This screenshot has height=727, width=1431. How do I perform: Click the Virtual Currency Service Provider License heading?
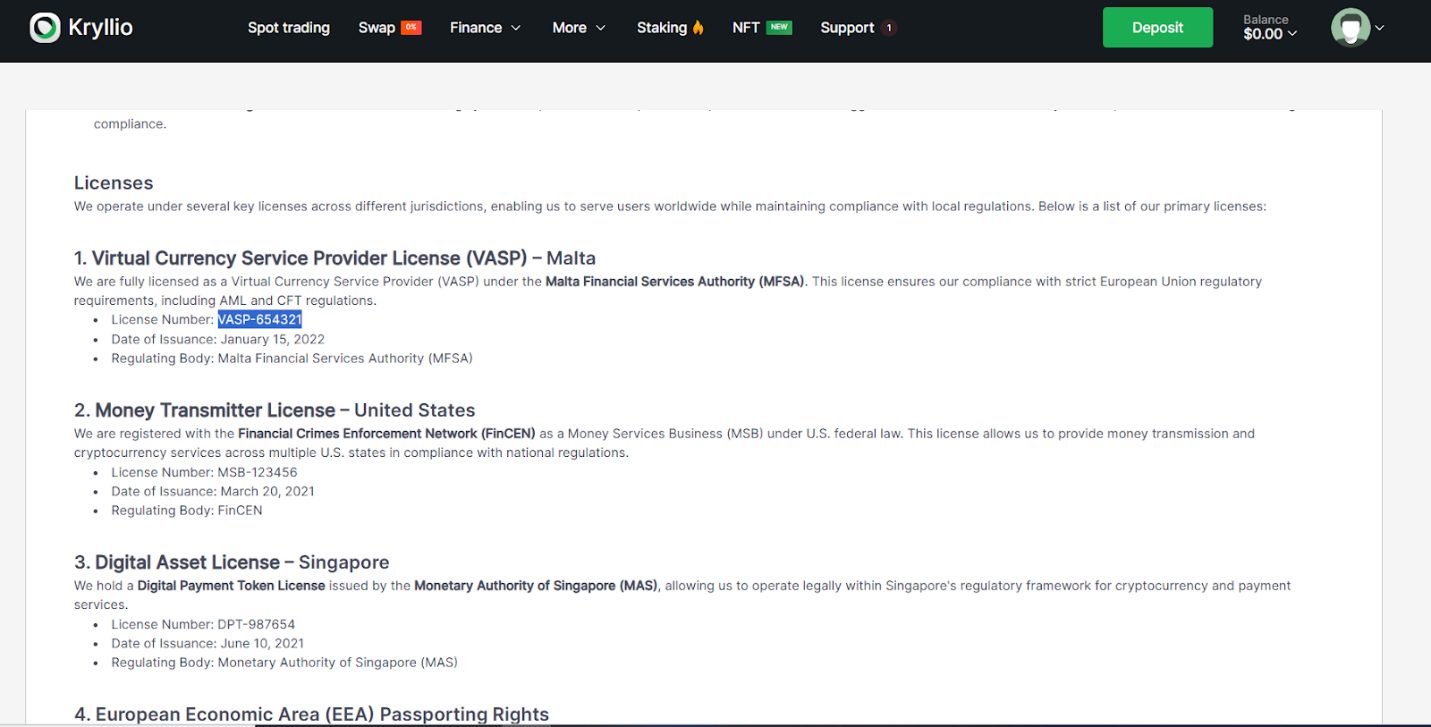point(335,258)
